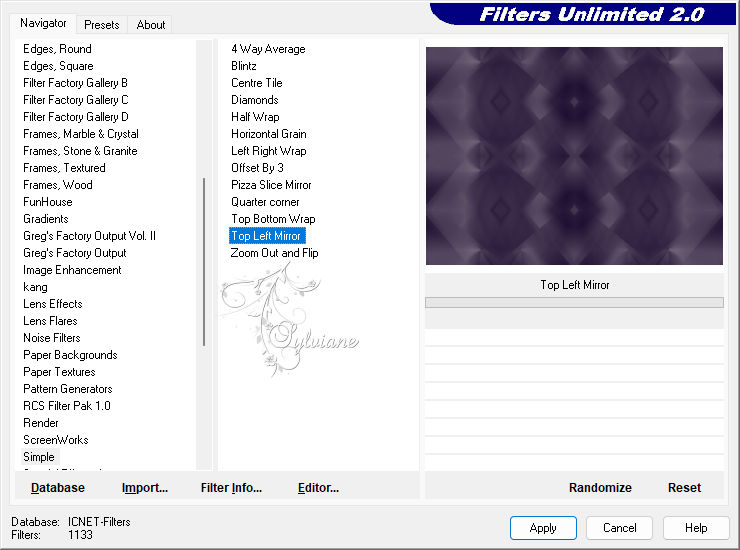This screenshot has width=740, height=550.
Task: Select Greg's Factory Output category
Action: (x=75, y=253)
